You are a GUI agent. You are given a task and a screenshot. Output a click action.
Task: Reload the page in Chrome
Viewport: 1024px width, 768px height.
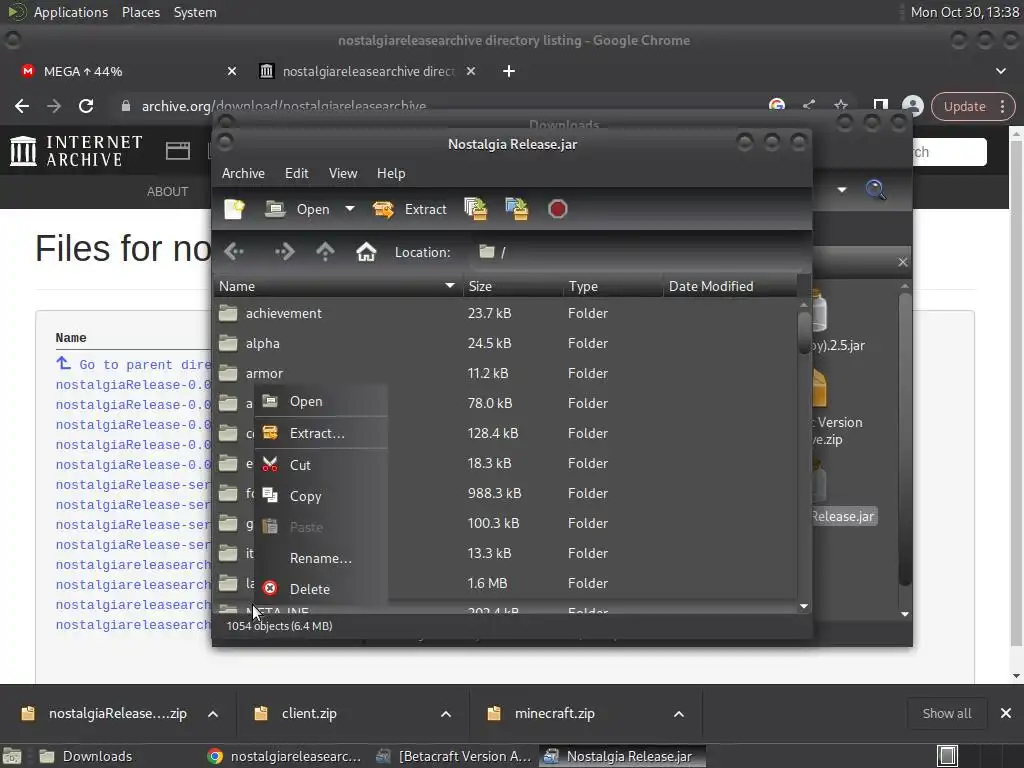pos(86,106)
